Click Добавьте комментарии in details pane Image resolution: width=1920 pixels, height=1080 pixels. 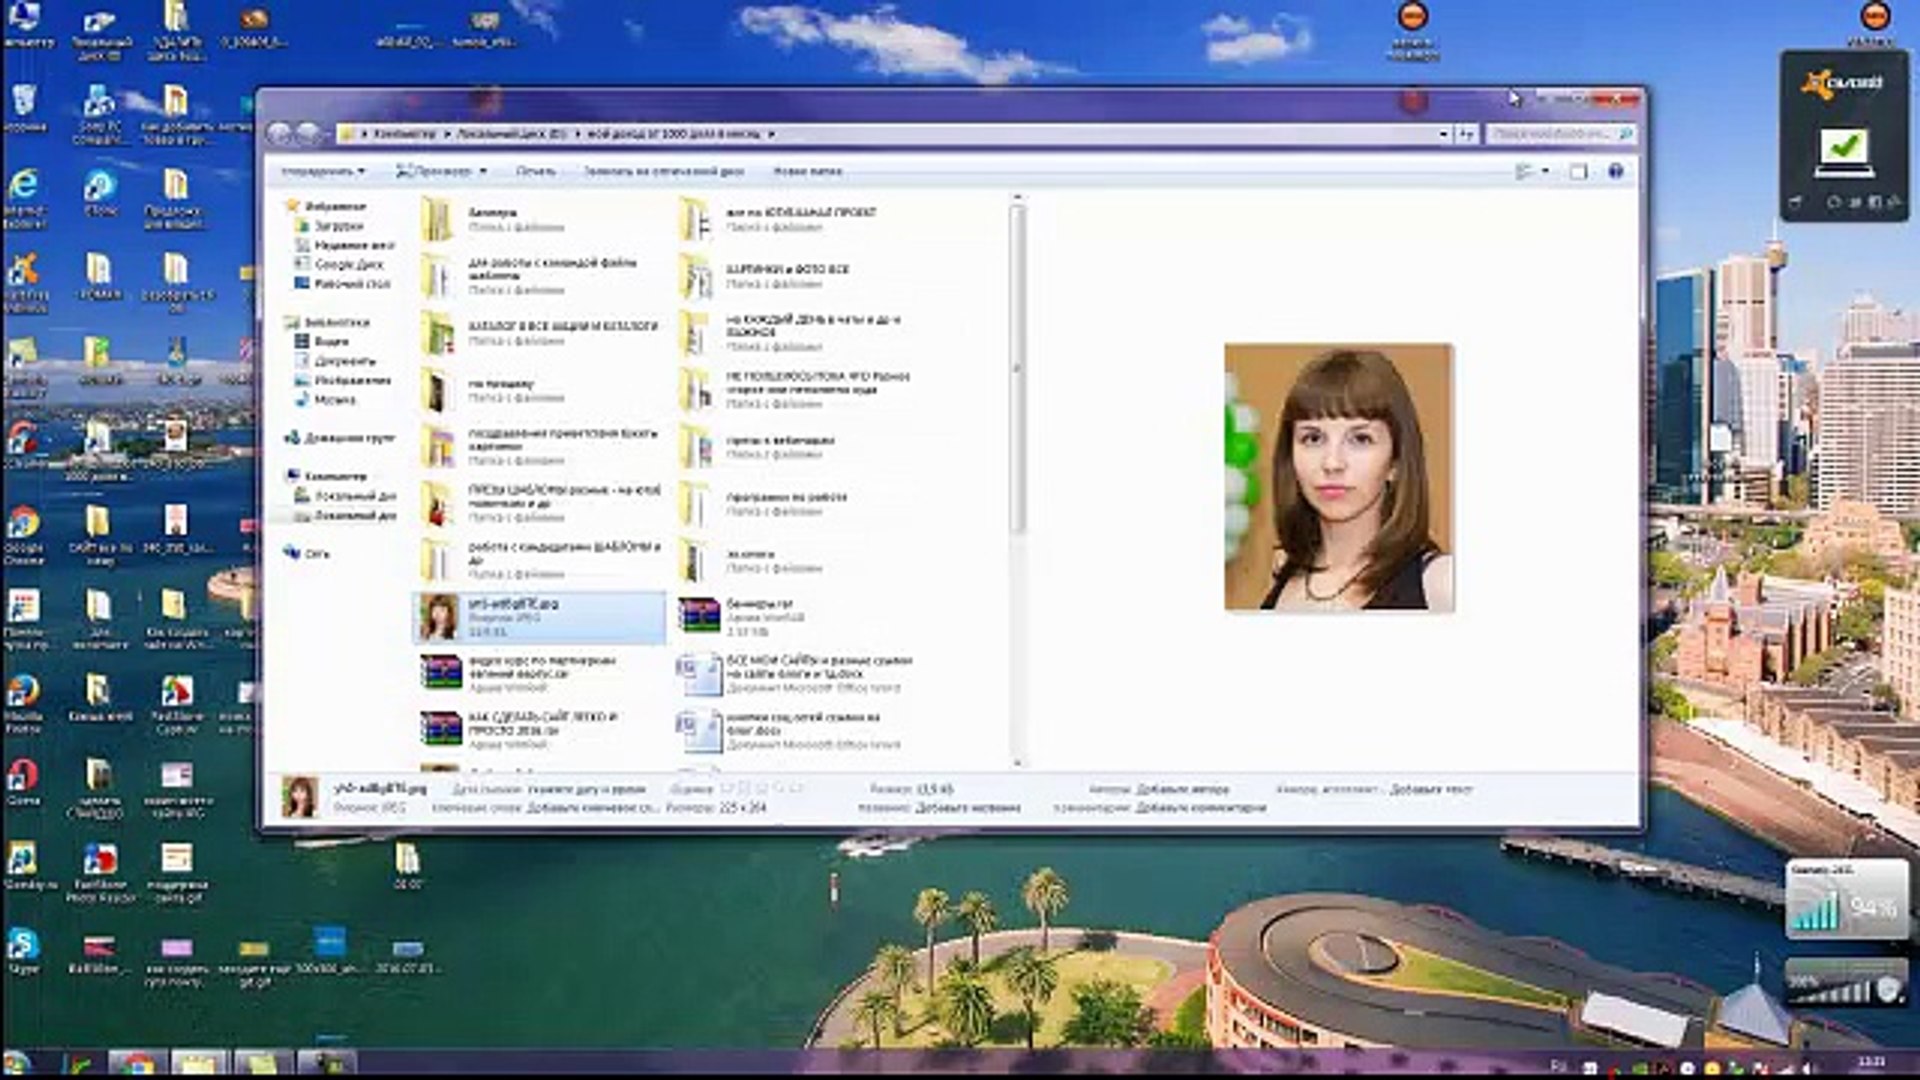point(1201,807)
